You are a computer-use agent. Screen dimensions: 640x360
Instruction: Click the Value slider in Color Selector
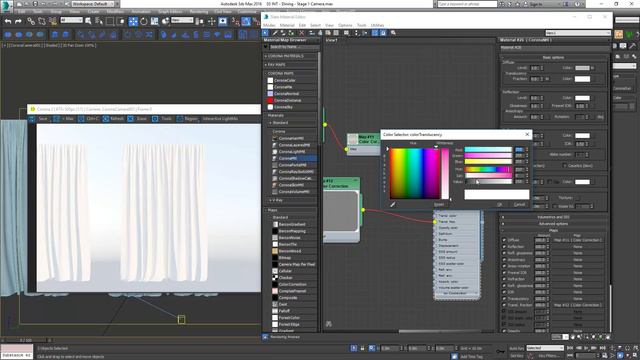488,181
